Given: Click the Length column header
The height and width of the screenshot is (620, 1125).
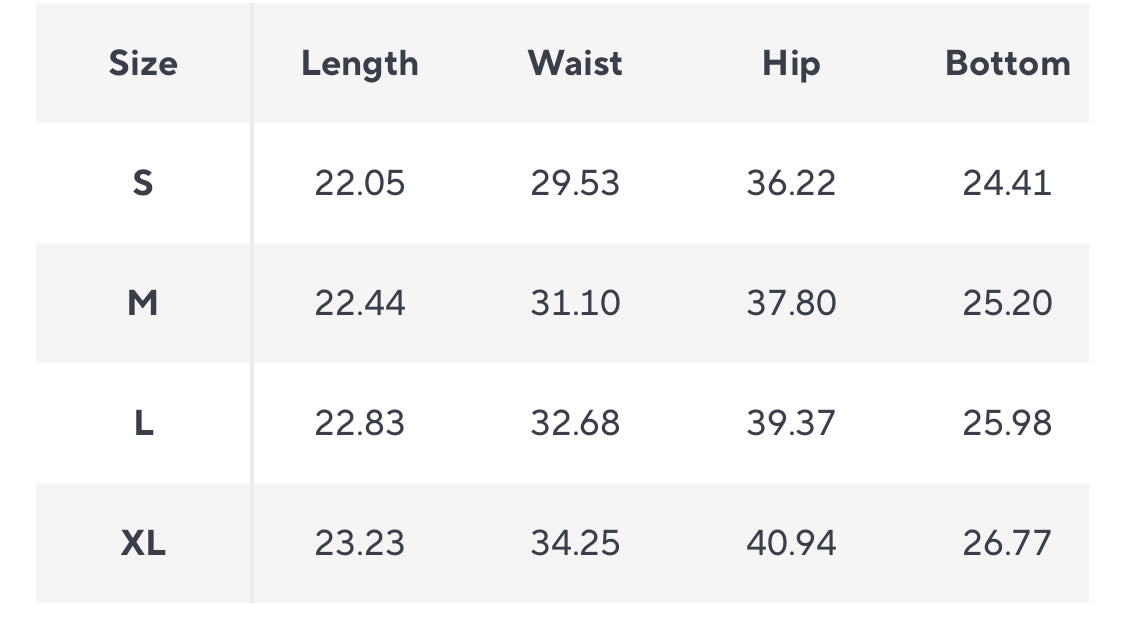Looking at the screenshot, I should click(359, 64).
